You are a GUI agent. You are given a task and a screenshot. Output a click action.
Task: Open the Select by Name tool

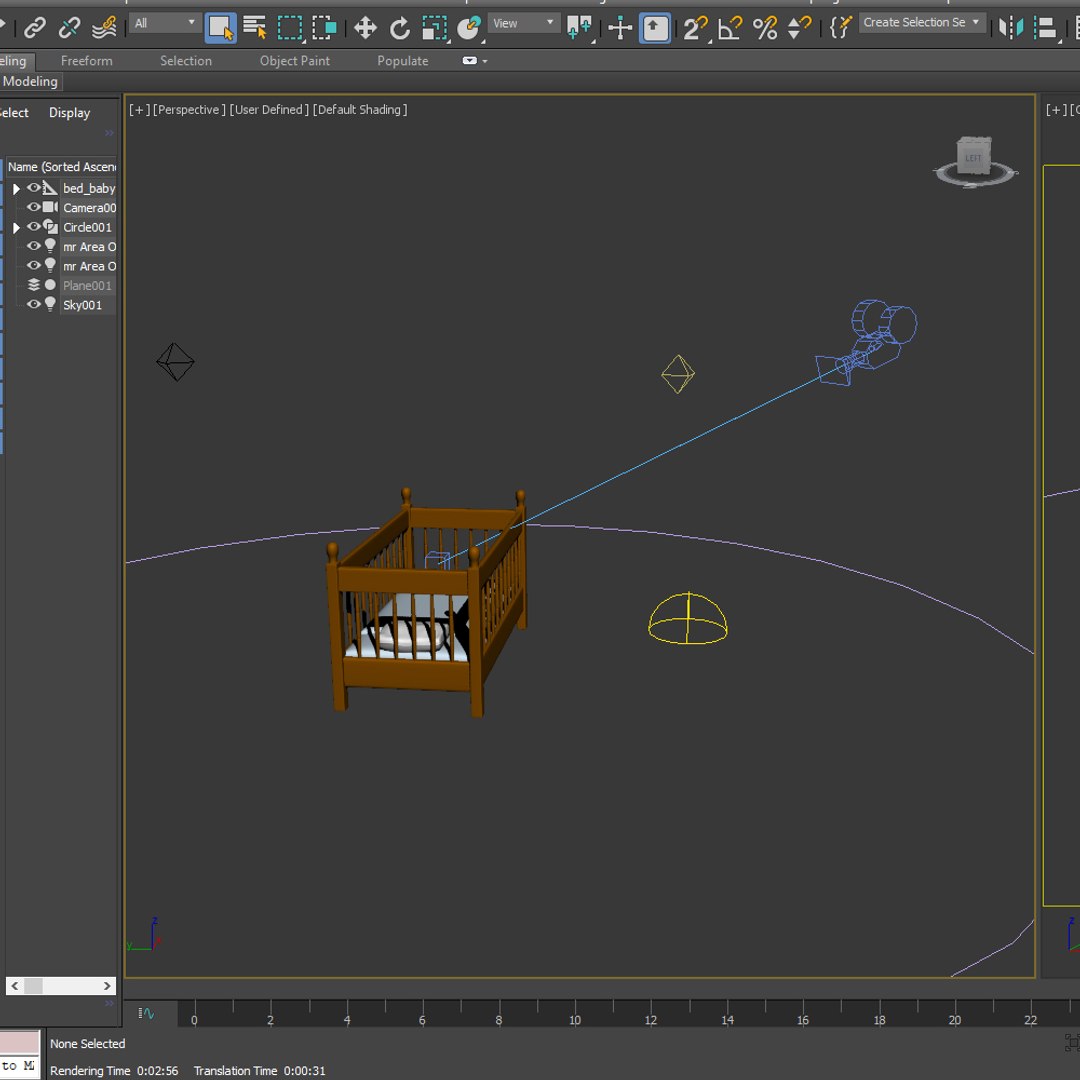(255, 28)
